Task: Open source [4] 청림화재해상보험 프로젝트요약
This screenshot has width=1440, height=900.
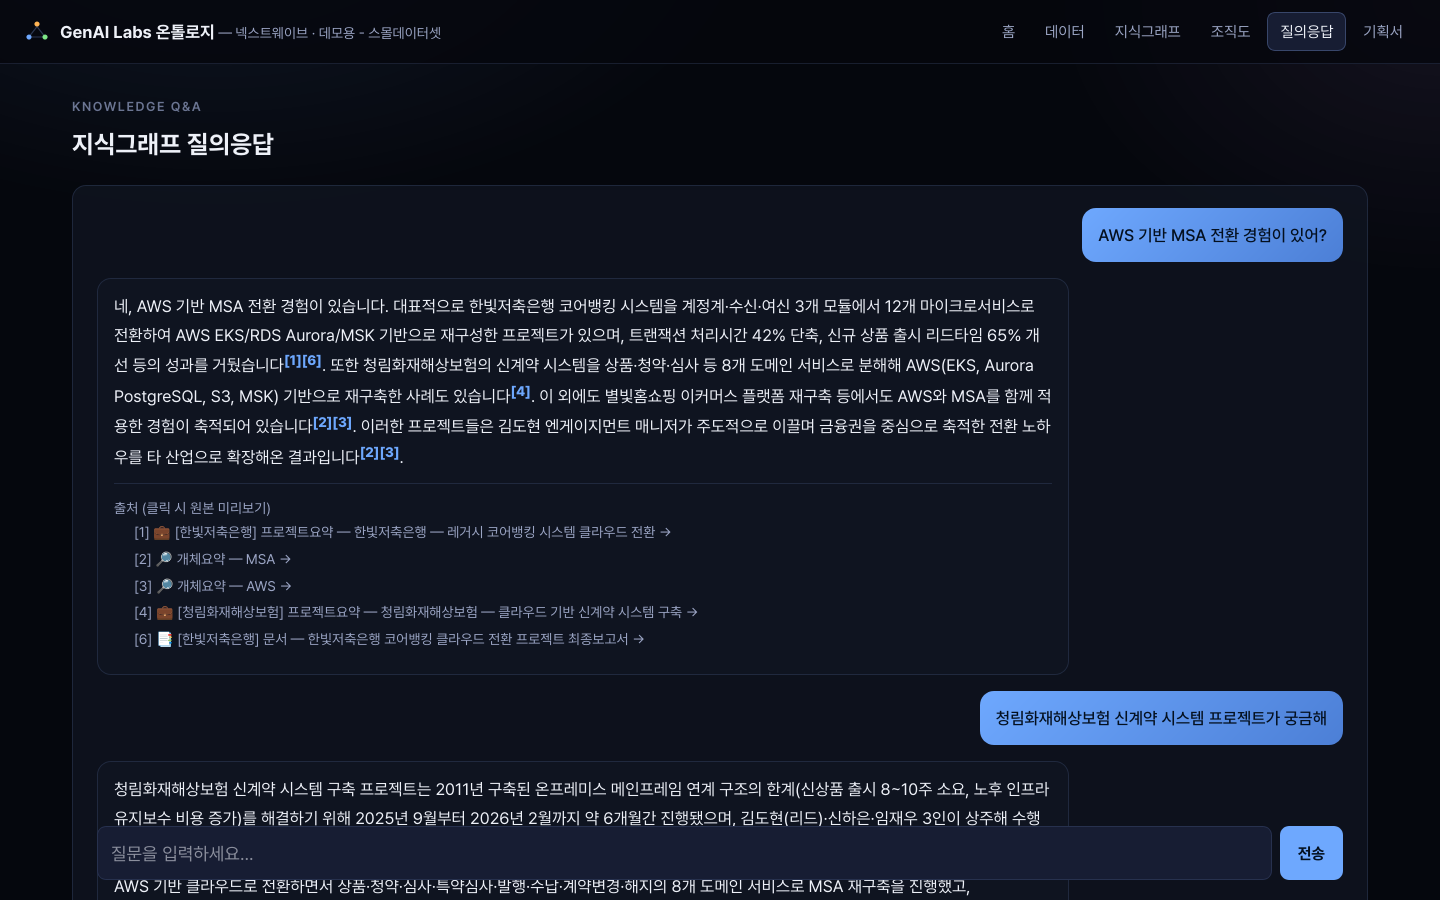Action: pyautogui.click(x=416, y=612)
